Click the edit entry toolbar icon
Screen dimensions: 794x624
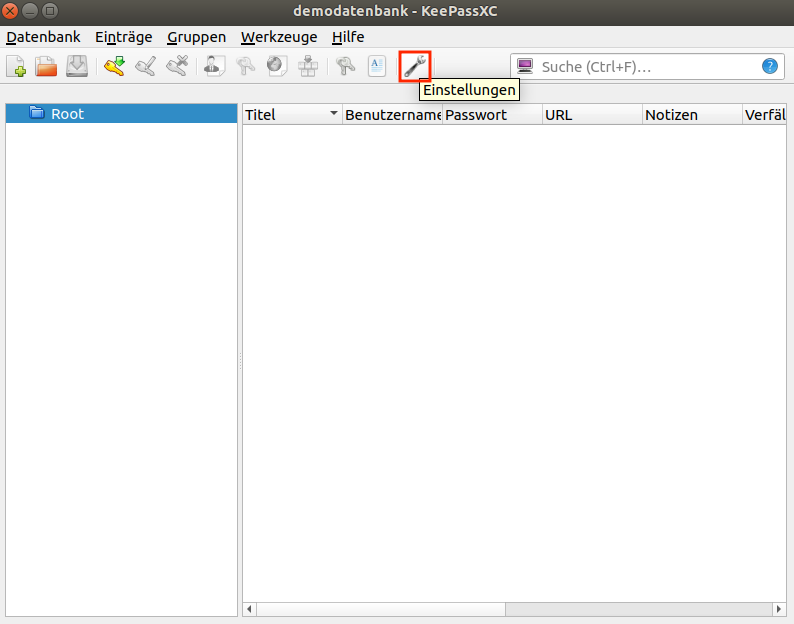pyautogui.click(x=146, y=67)
